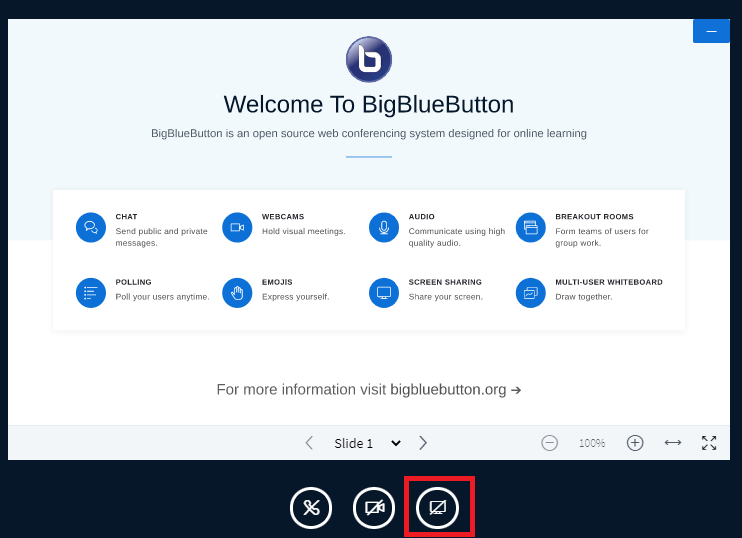The width and height of the screenshot is (742, 538).
Task: Click the leave audio phone icon
Action: click(311, 508)
